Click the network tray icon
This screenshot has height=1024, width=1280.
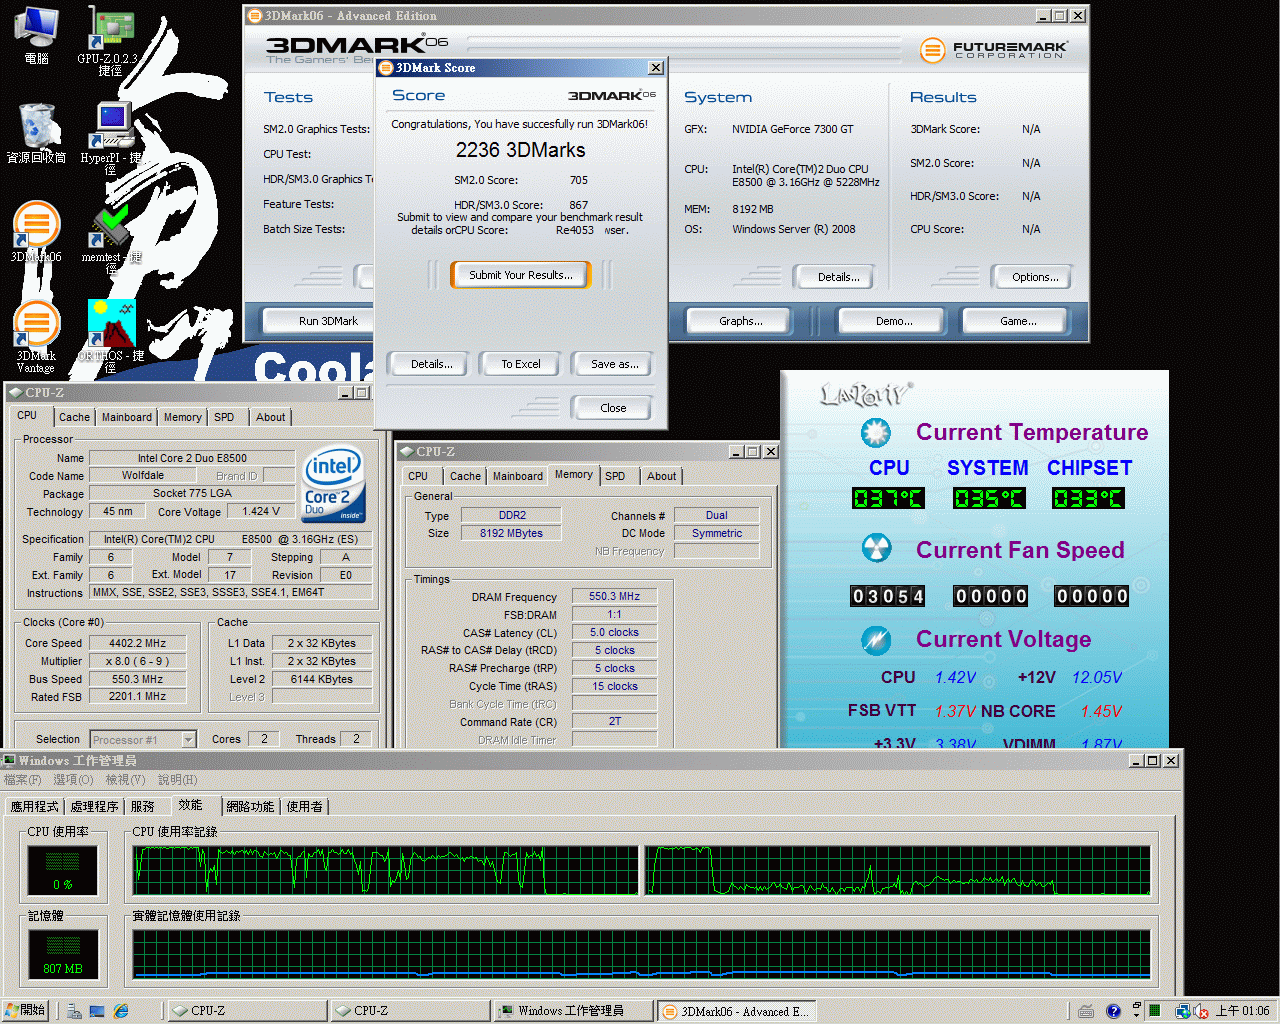(1182, 1011)
